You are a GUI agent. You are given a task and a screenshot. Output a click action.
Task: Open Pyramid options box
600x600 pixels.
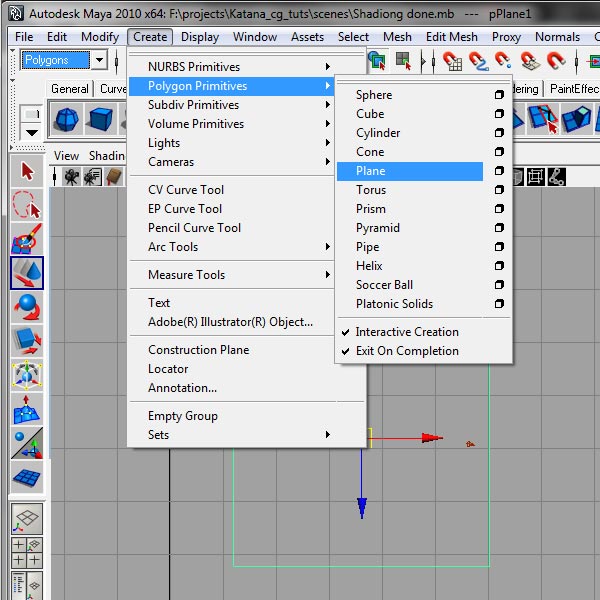[x=499, y=228]
